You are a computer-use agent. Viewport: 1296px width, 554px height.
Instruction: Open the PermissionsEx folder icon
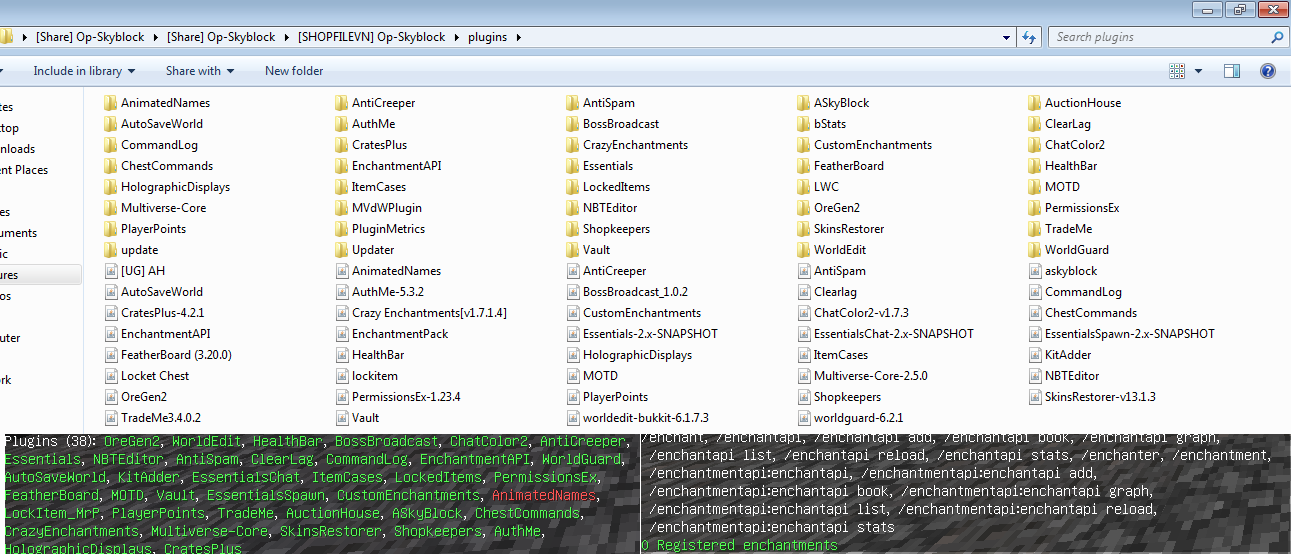(x=1034, y=208)
